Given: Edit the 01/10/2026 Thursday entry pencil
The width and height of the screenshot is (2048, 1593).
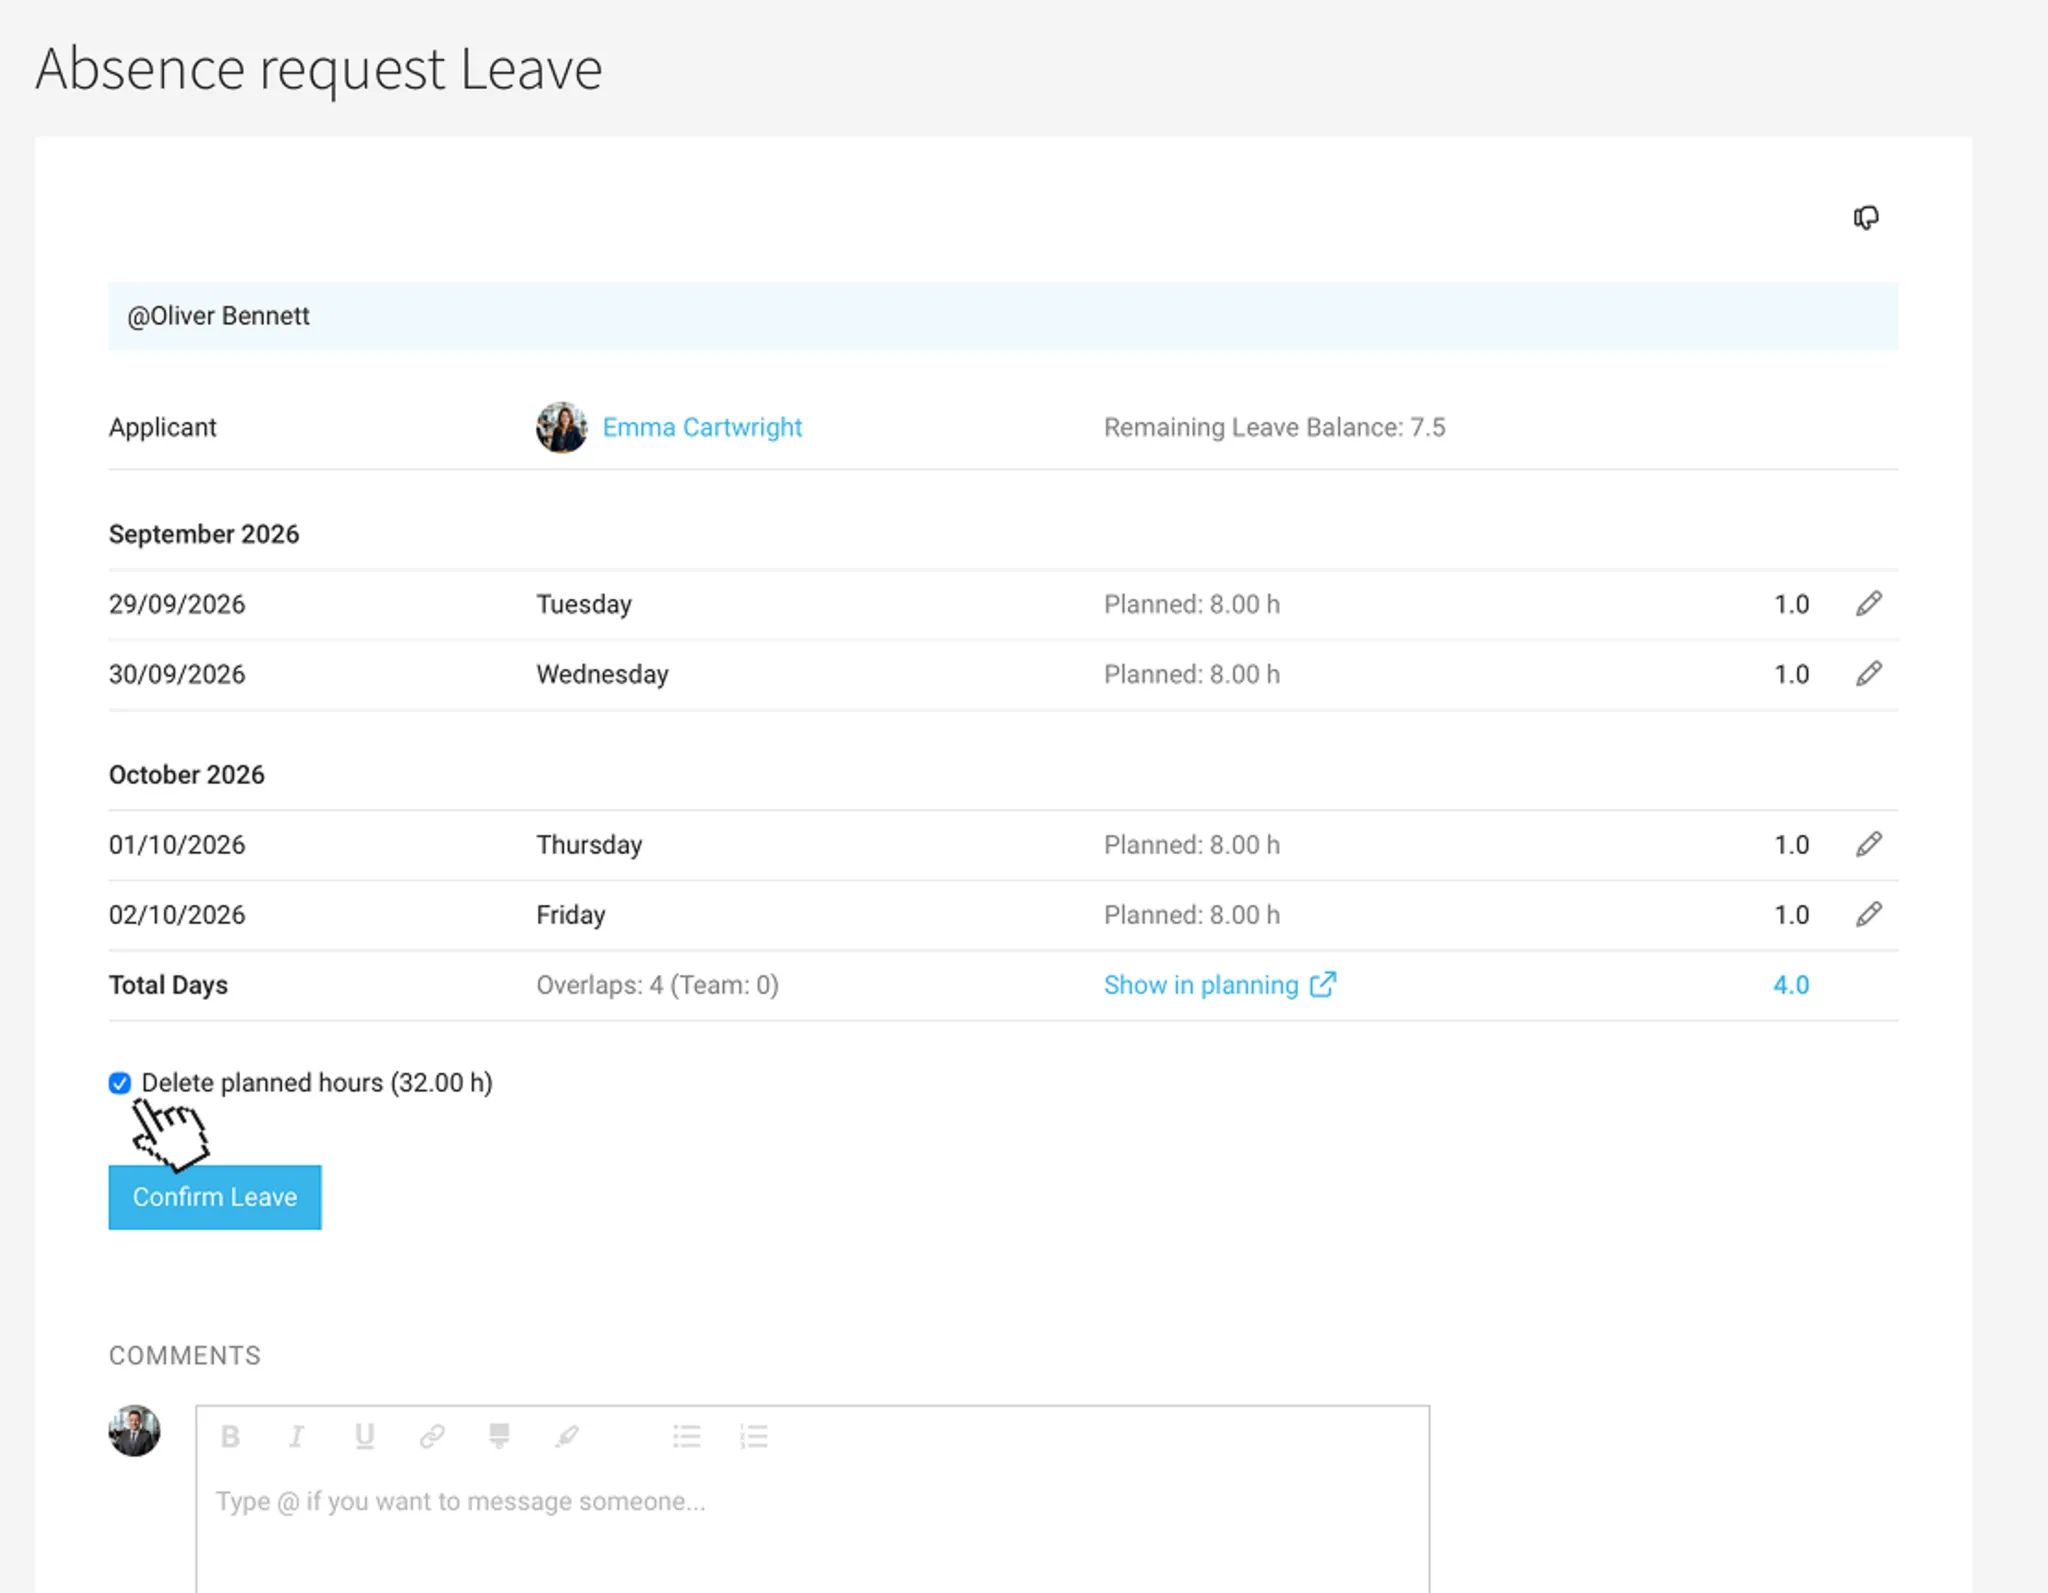Looking at the screenshot, I should tap(1868, 845).
